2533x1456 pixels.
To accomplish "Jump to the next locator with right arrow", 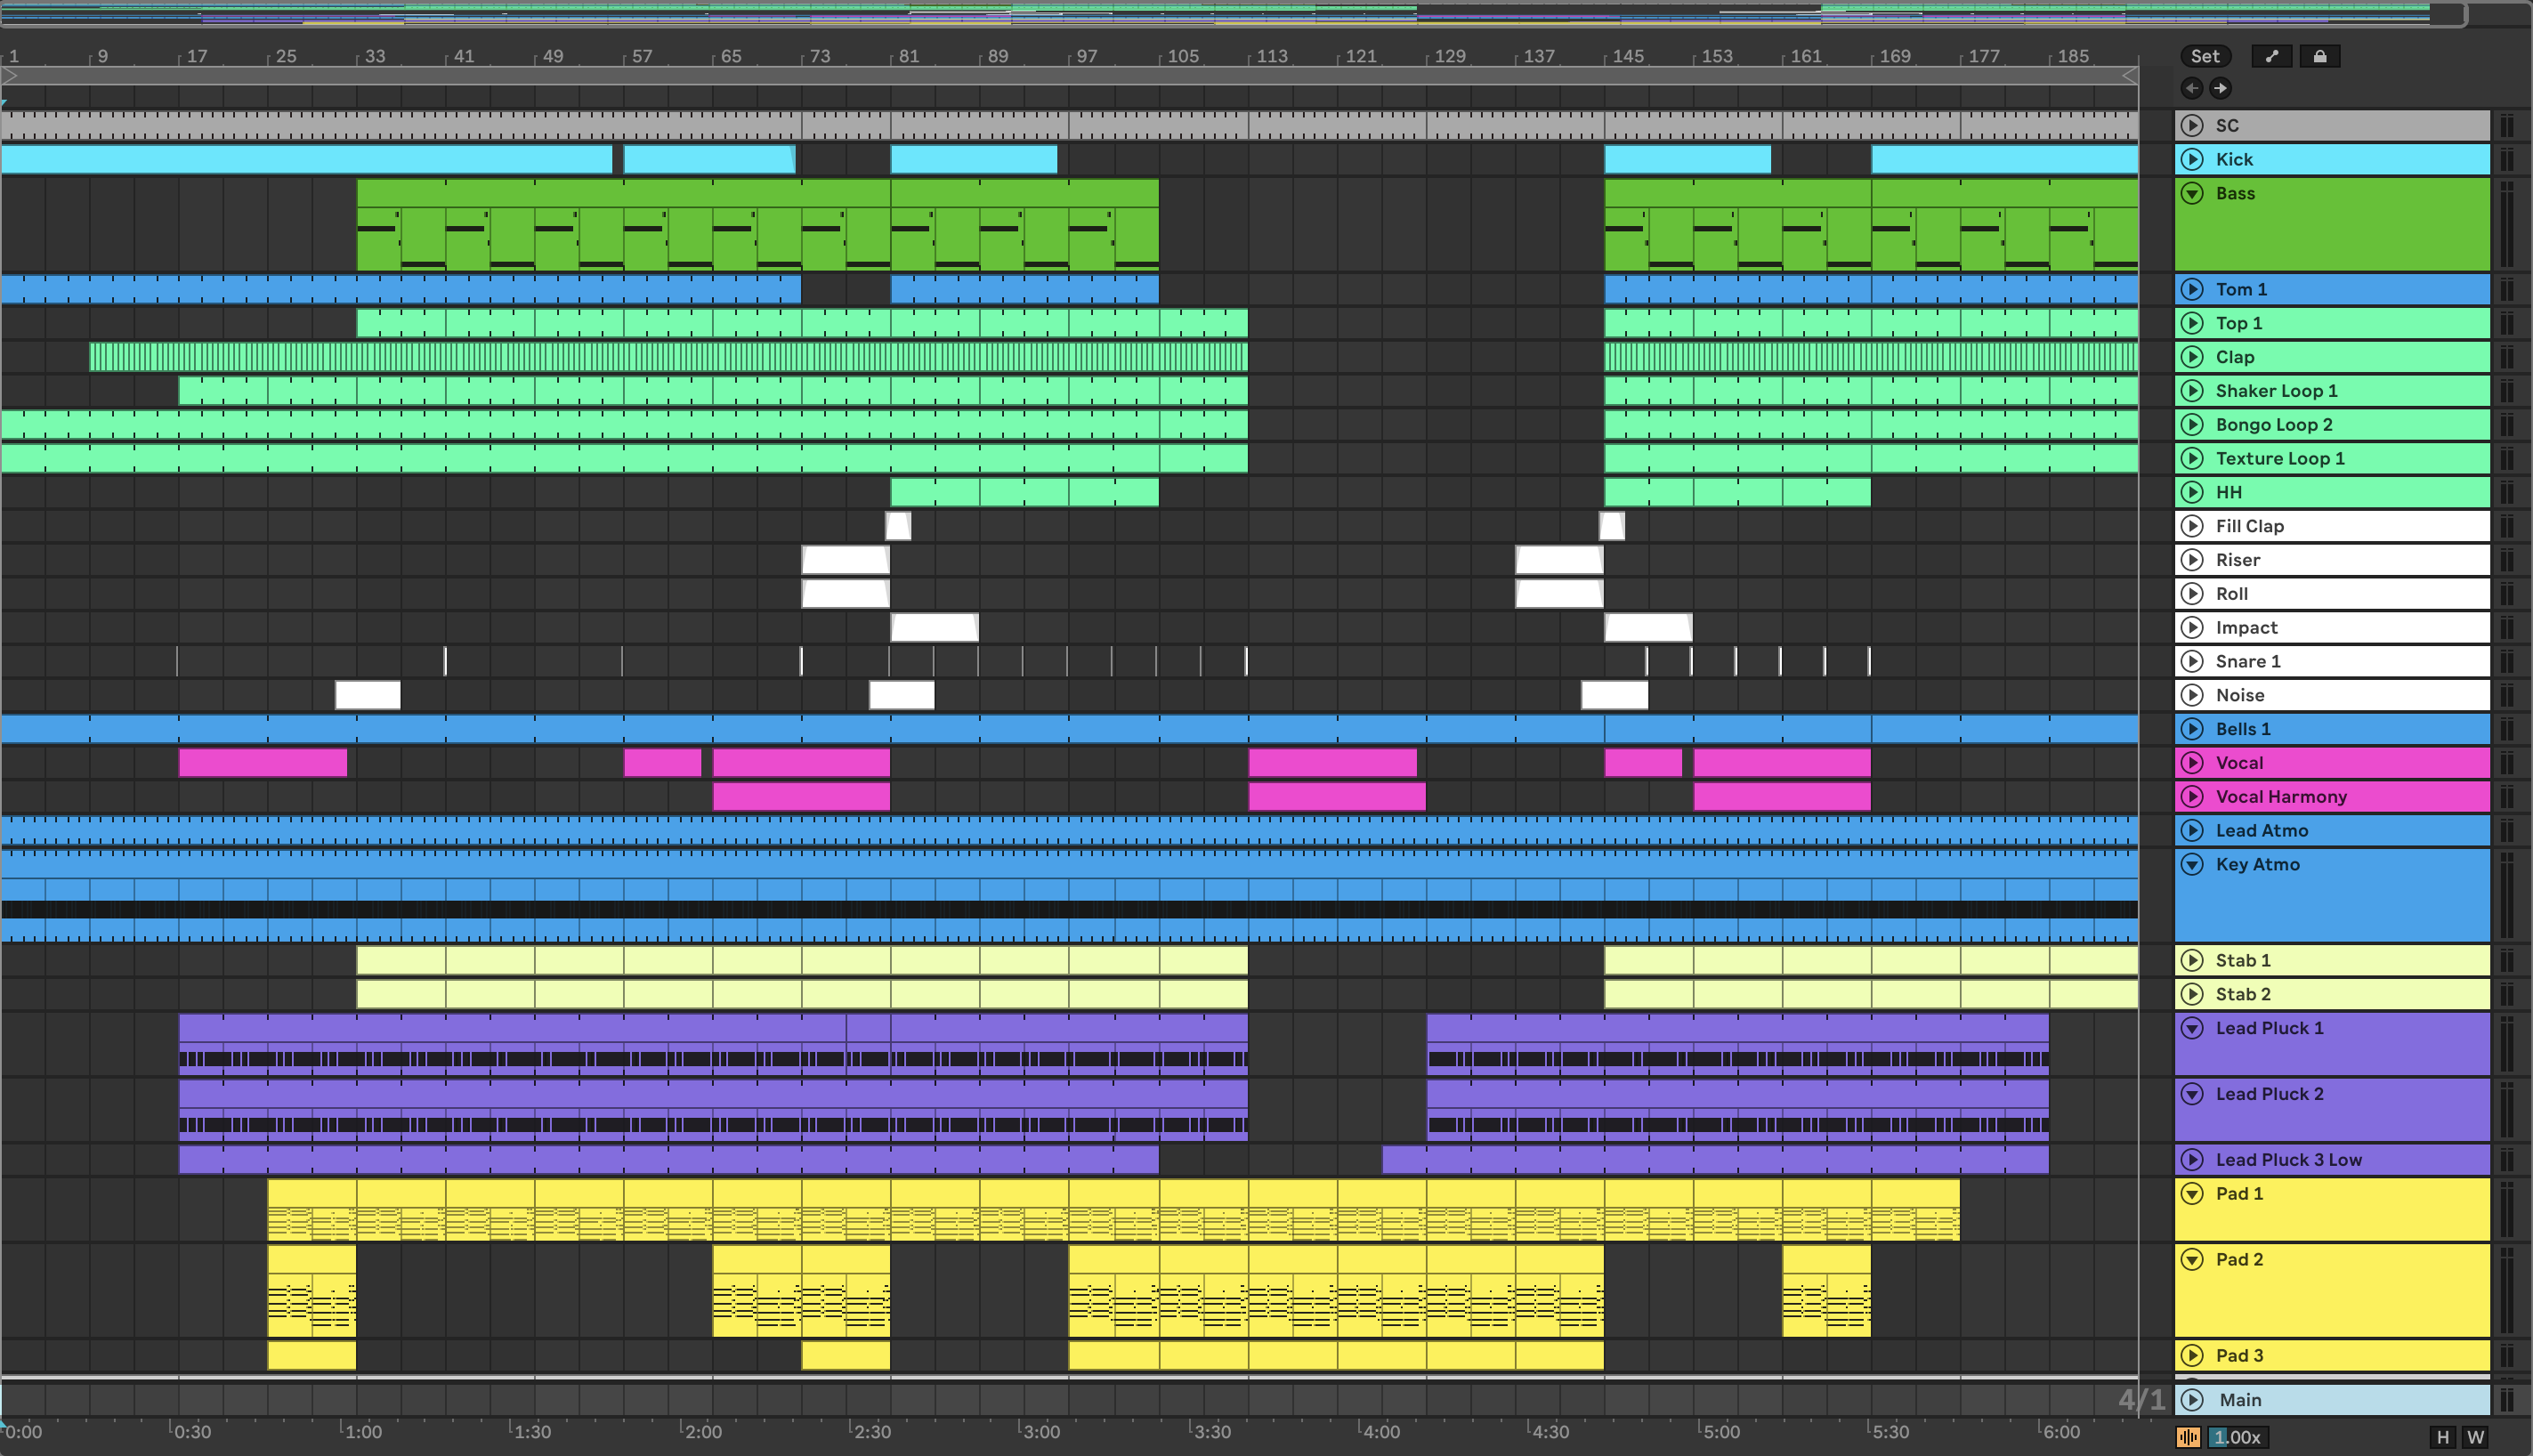I will point(2220,88).
